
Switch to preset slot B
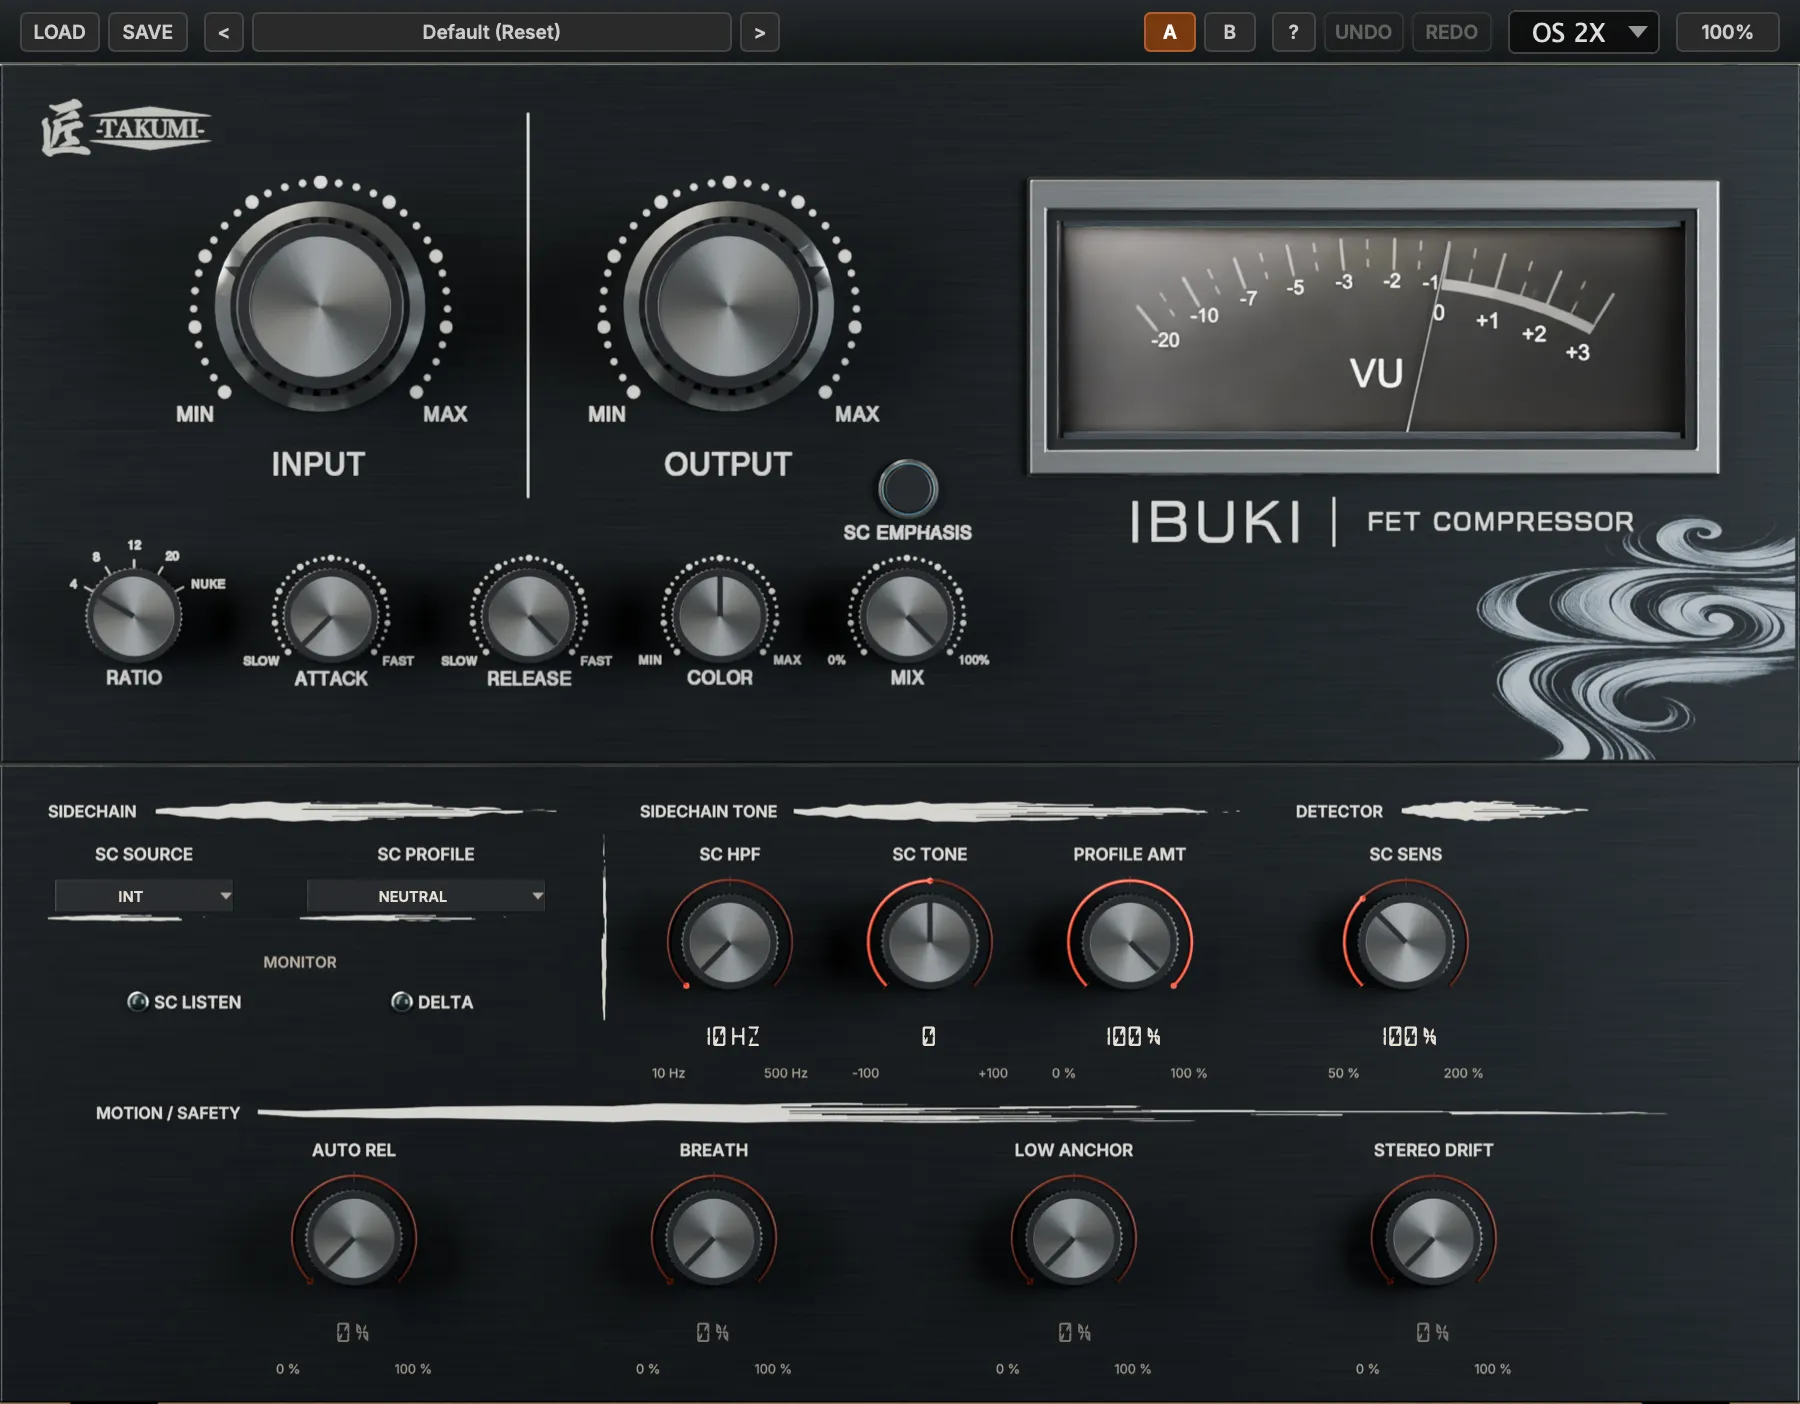pos(1229,32)
